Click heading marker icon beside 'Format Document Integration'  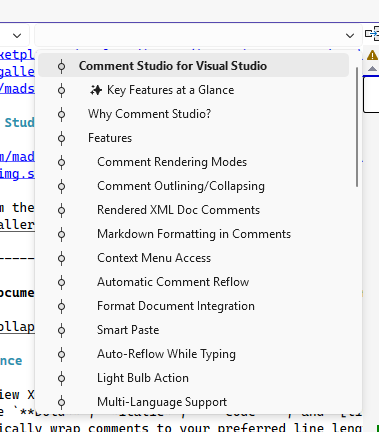click(61, 306)
